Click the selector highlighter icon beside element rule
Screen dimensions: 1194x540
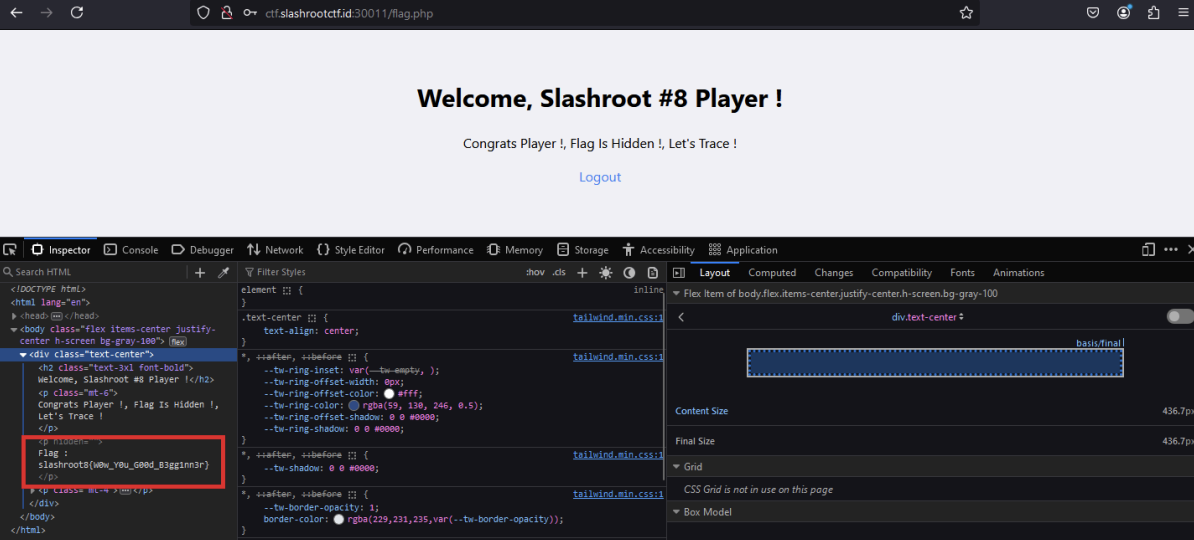(x=287, y=291)
